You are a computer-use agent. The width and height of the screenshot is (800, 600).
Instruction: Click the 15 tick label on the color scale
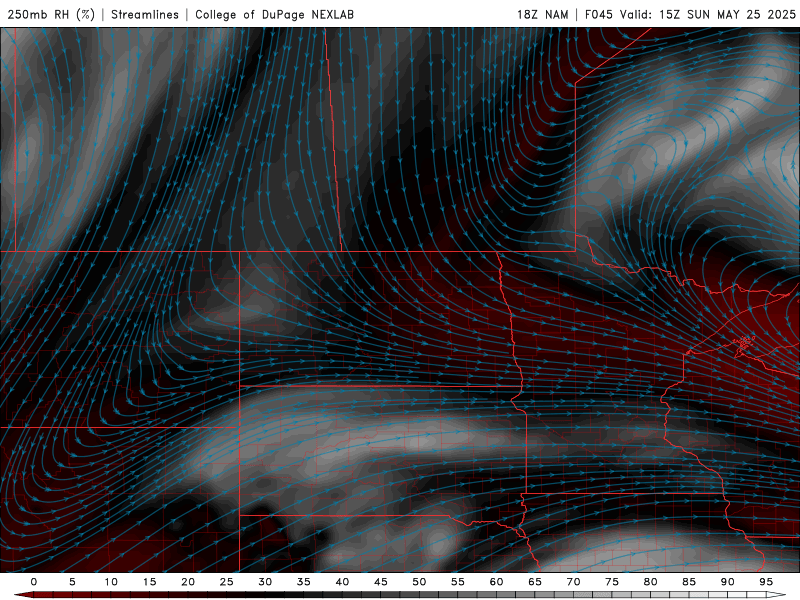(x=149, y=582)
